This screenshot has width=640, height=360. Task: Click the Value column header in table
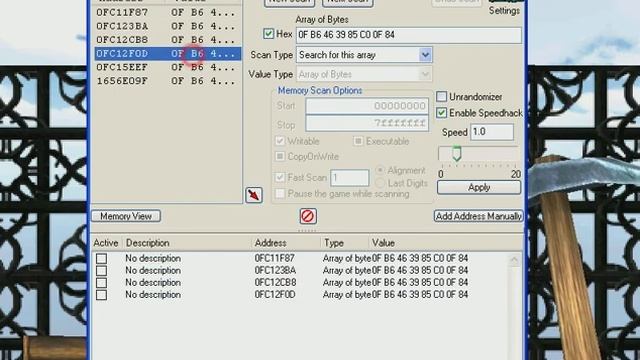[x=446, y=243]
